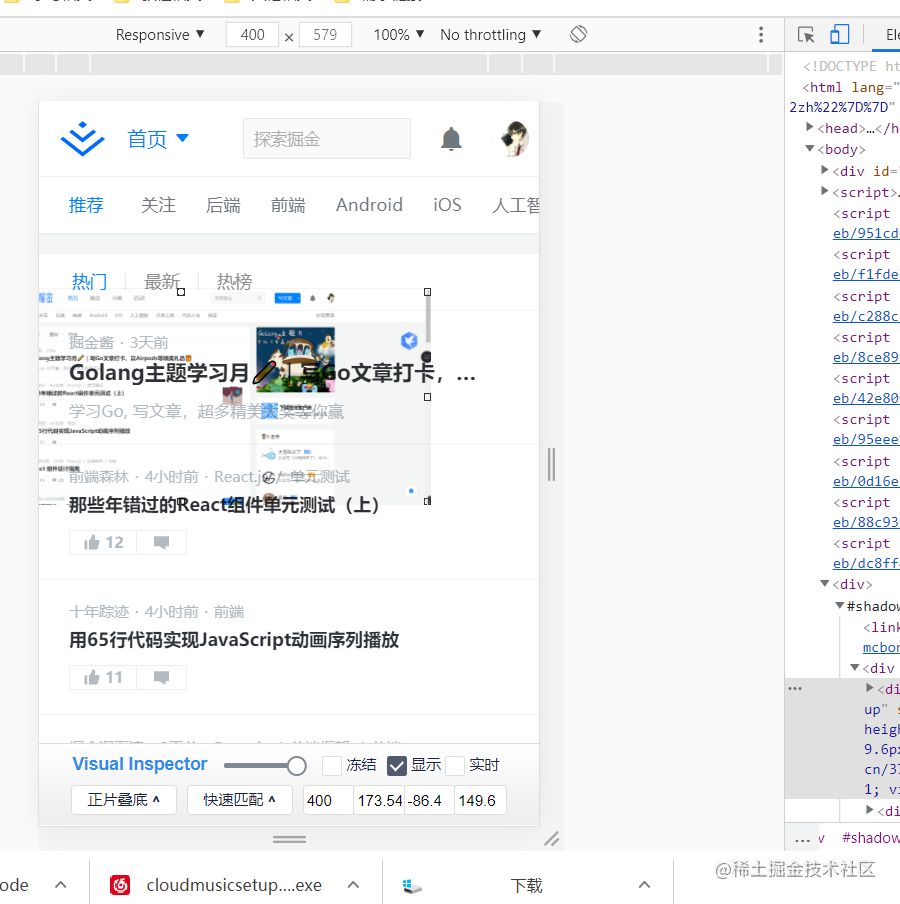Open the No throttling dropdown

click(x=491, y=35)
